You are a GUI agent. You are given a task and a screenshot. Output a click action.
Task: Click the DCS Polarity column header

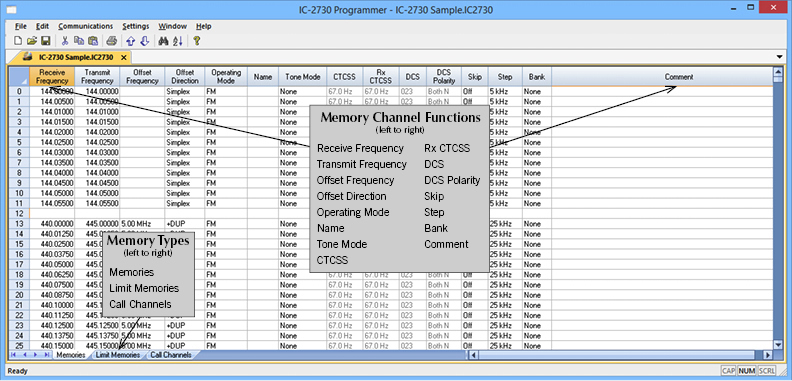[x=444, y=77]
